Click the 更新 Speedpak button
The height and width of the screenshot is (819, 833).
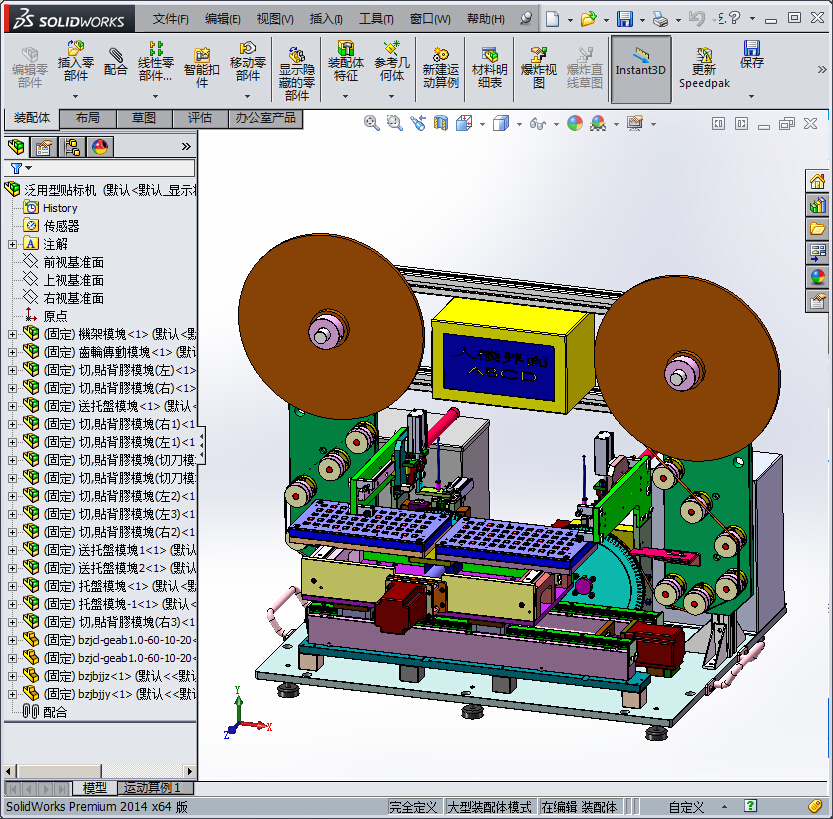tap(703, 67)
